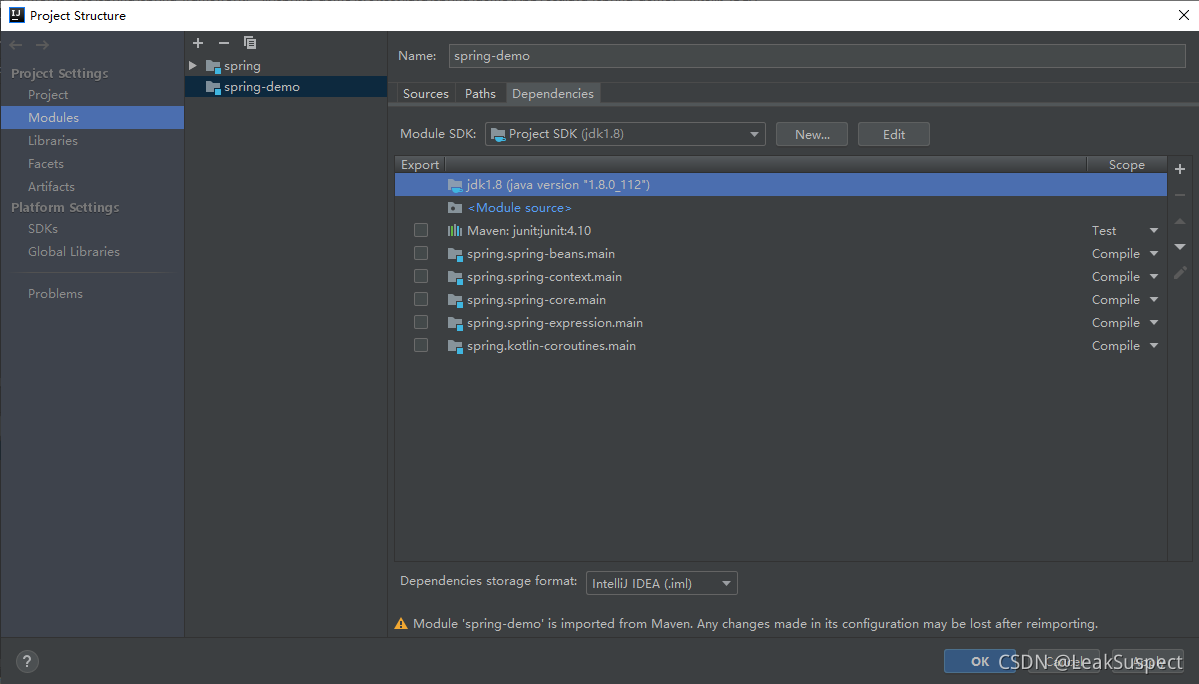This screenshot has height=684, width=1199.
Task: Click the <Module source> entry
Action: pos(519,208)
